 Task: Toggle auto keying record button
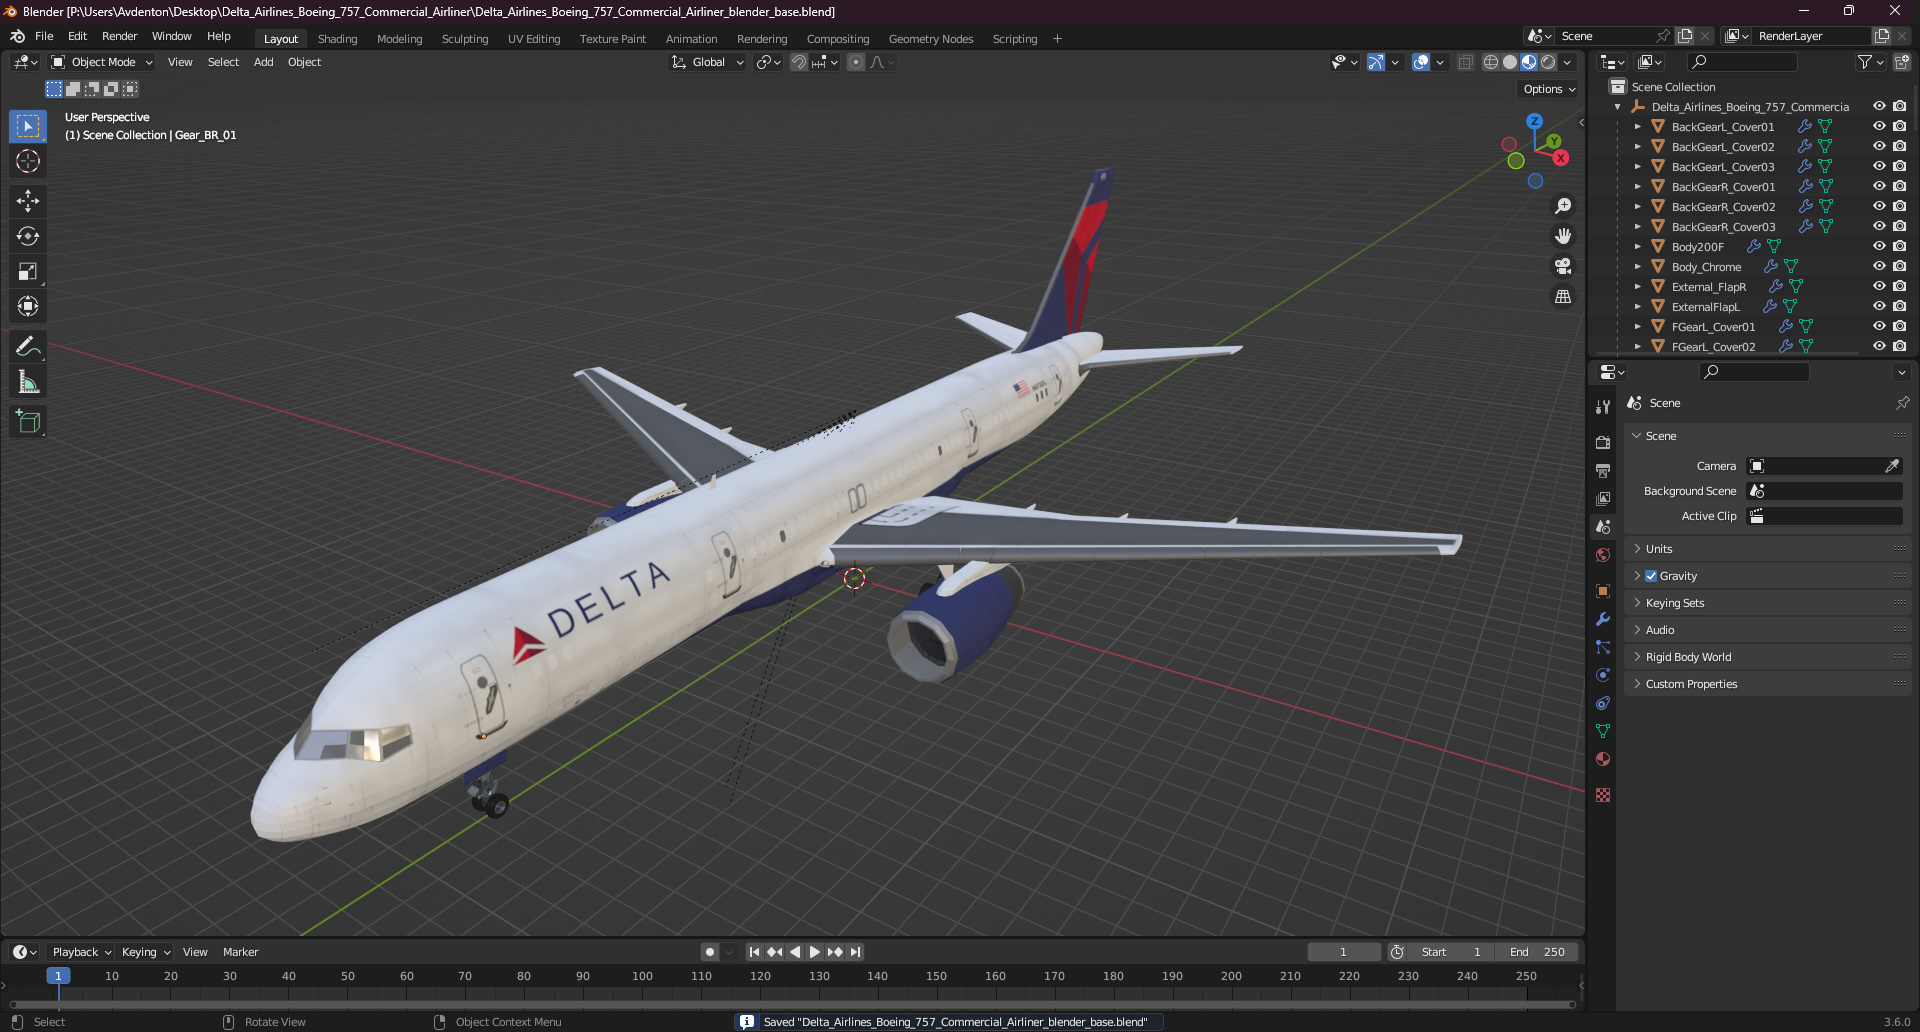[x=710, y=952]
